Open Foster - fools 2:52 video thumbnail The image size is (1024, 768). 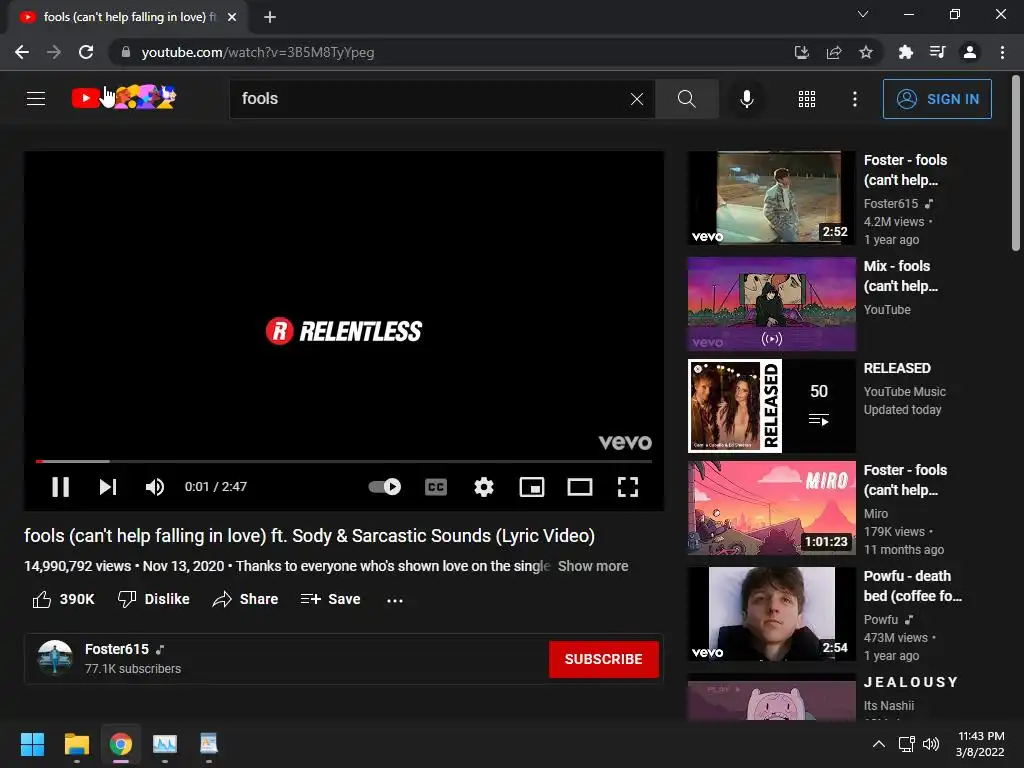click(x=771, y=198)
